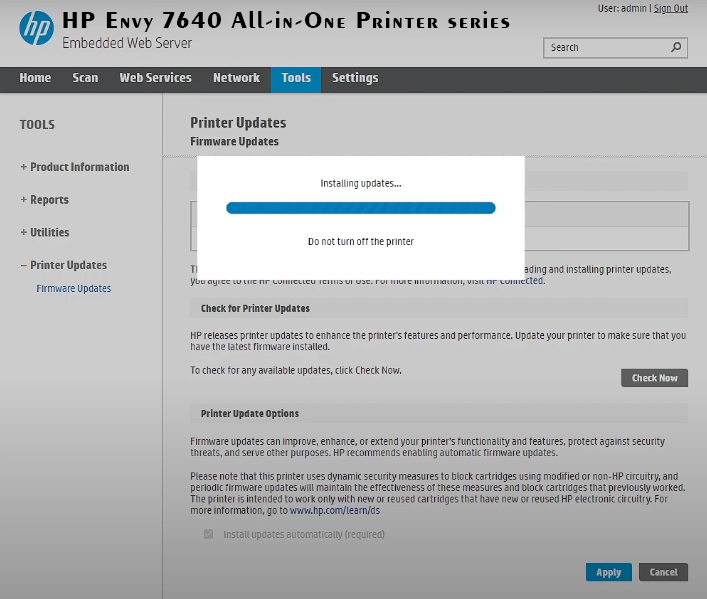
Task: Click the 'Installing updates...' text
Action: pos(361,184)
